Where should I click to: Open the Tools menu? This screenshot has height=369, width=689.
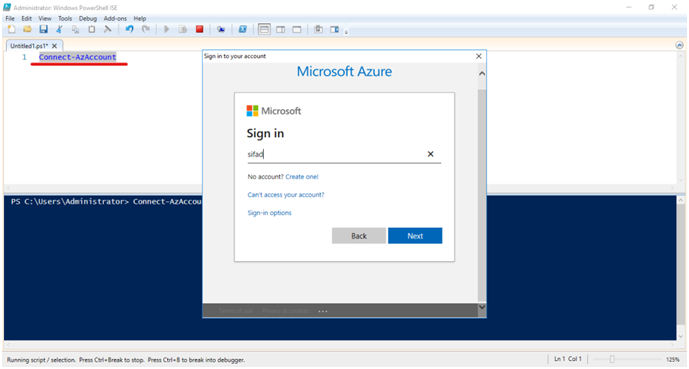click(x=65, y=18)
